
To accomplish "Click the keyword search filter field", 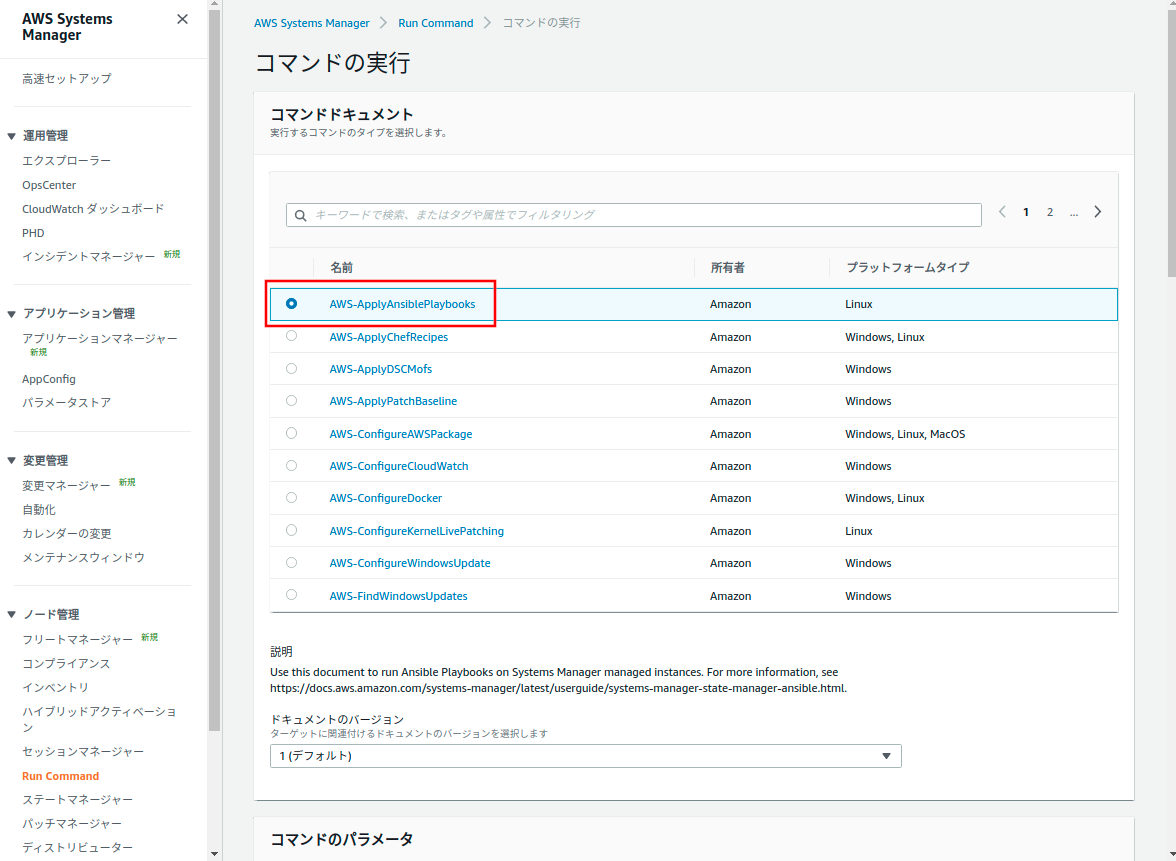I will point(640,215).
